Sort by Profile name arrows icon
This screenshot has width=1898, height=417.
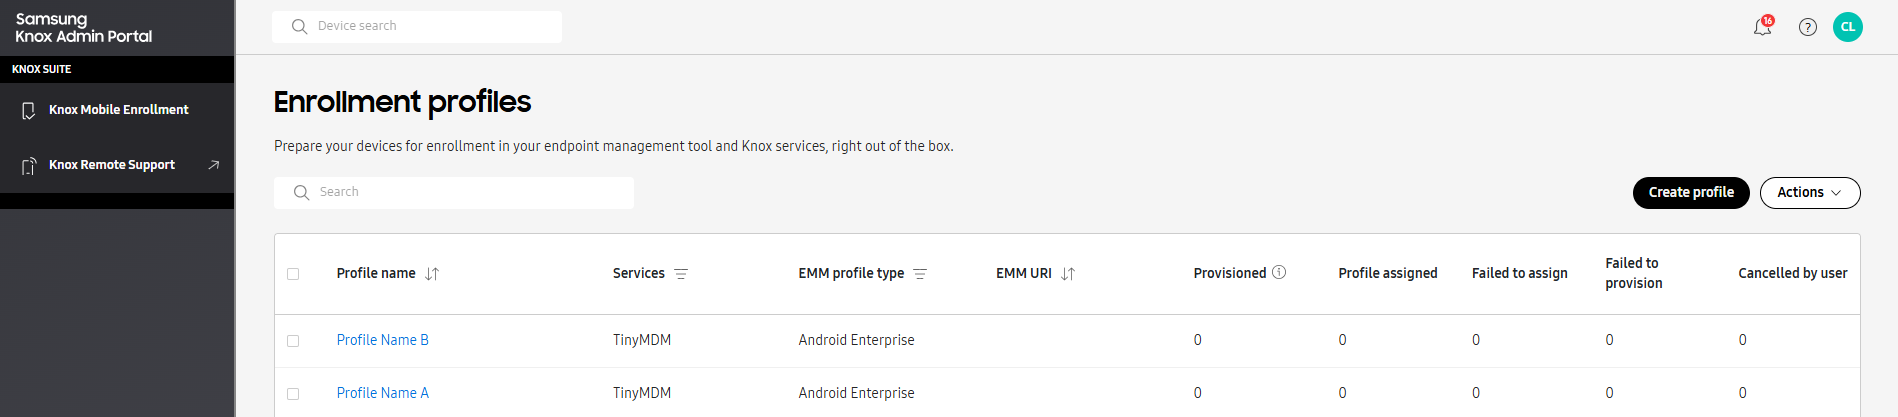click(x=432, y=274)
